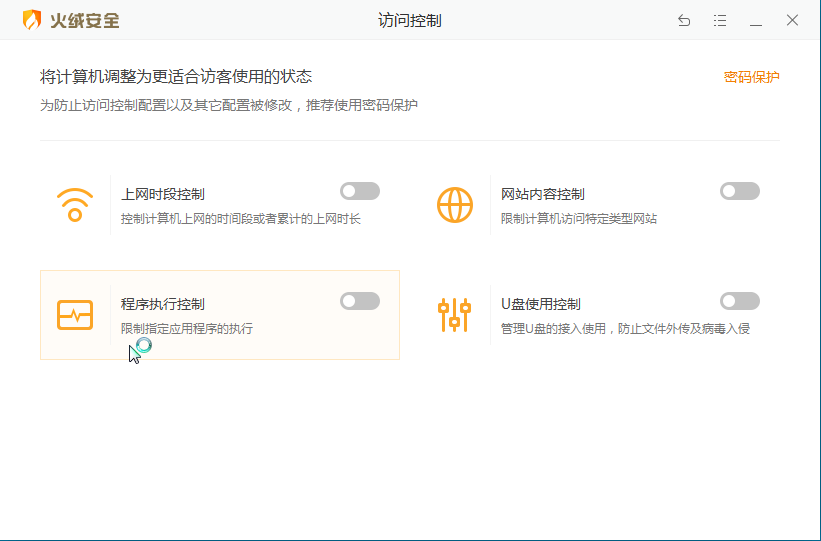Open 网站内容控制 settings by its title
821x541 pixels.
coord(543,194)
